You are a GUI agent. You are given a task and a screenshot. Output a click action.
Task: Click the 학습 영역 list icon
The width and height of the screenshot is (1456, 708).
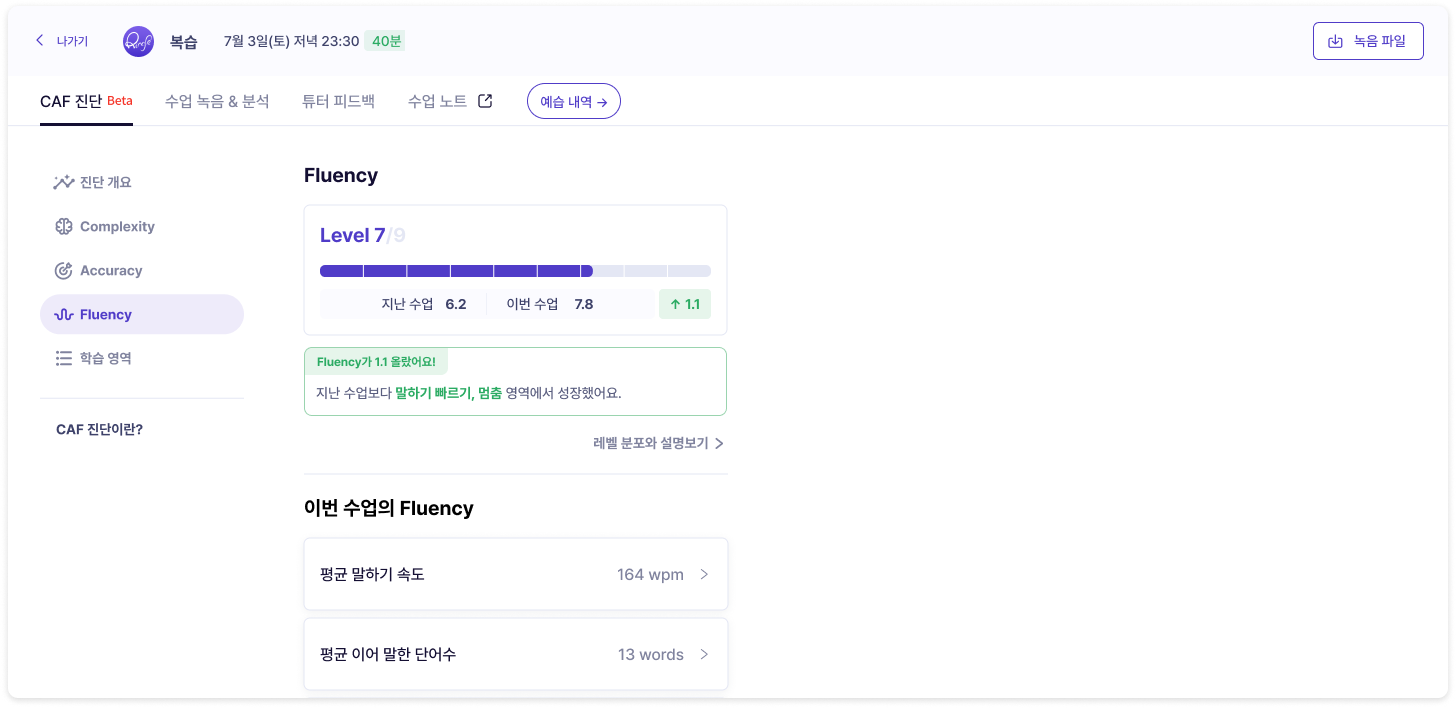64,358
